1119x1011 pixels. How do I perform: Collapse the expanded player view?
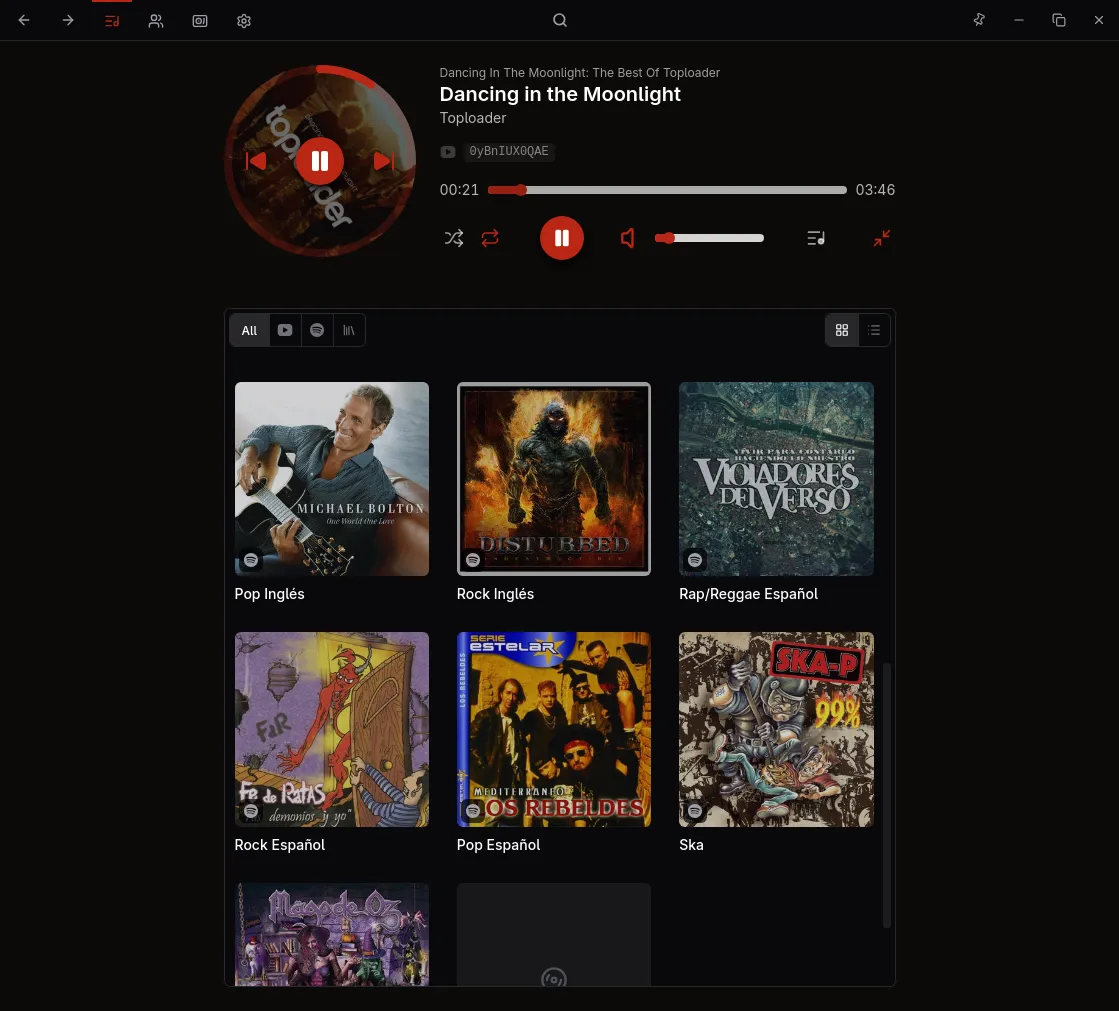pyautogui.click(x=881, y=238)
